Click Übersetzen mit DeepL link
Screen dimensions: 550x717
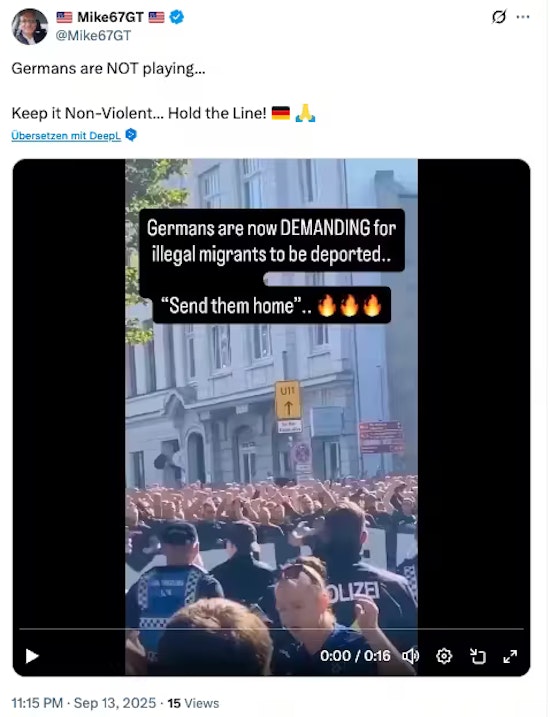click(x=66, y=136)
